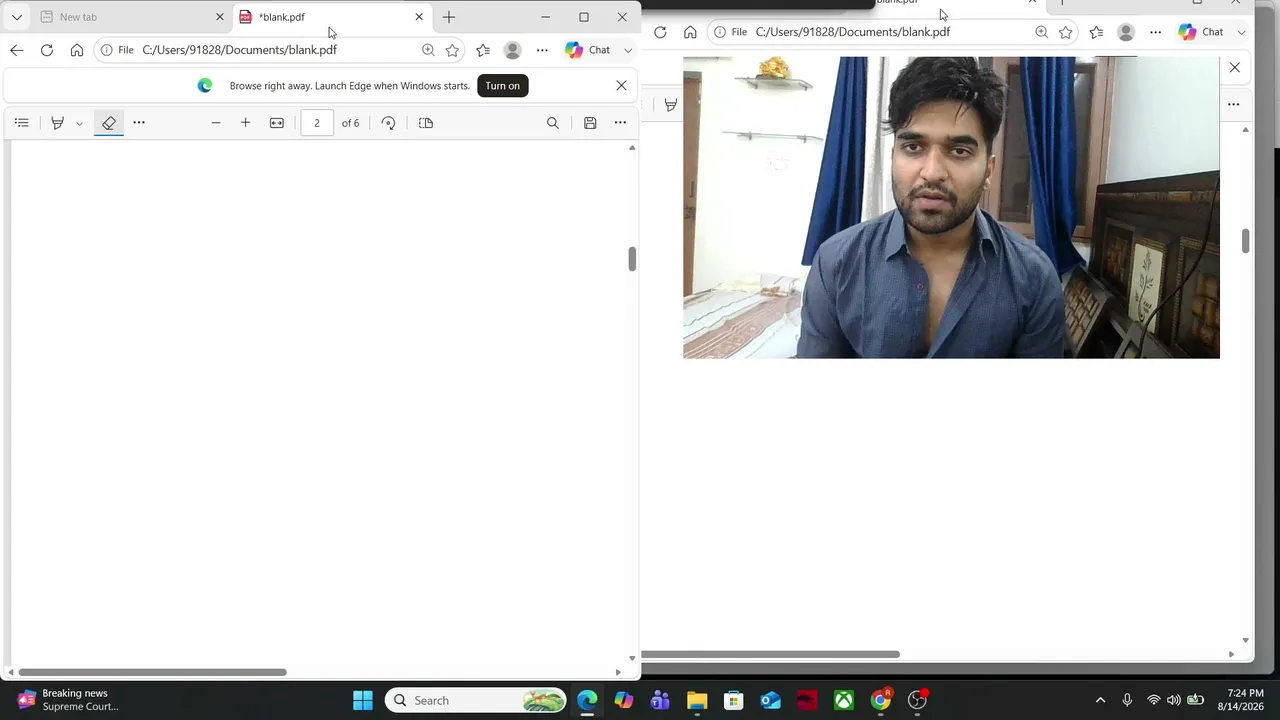Click Fit to width in left PDF toolbar
The width and height of the screenshot is (1280, 720).
(x=277, y=123)
